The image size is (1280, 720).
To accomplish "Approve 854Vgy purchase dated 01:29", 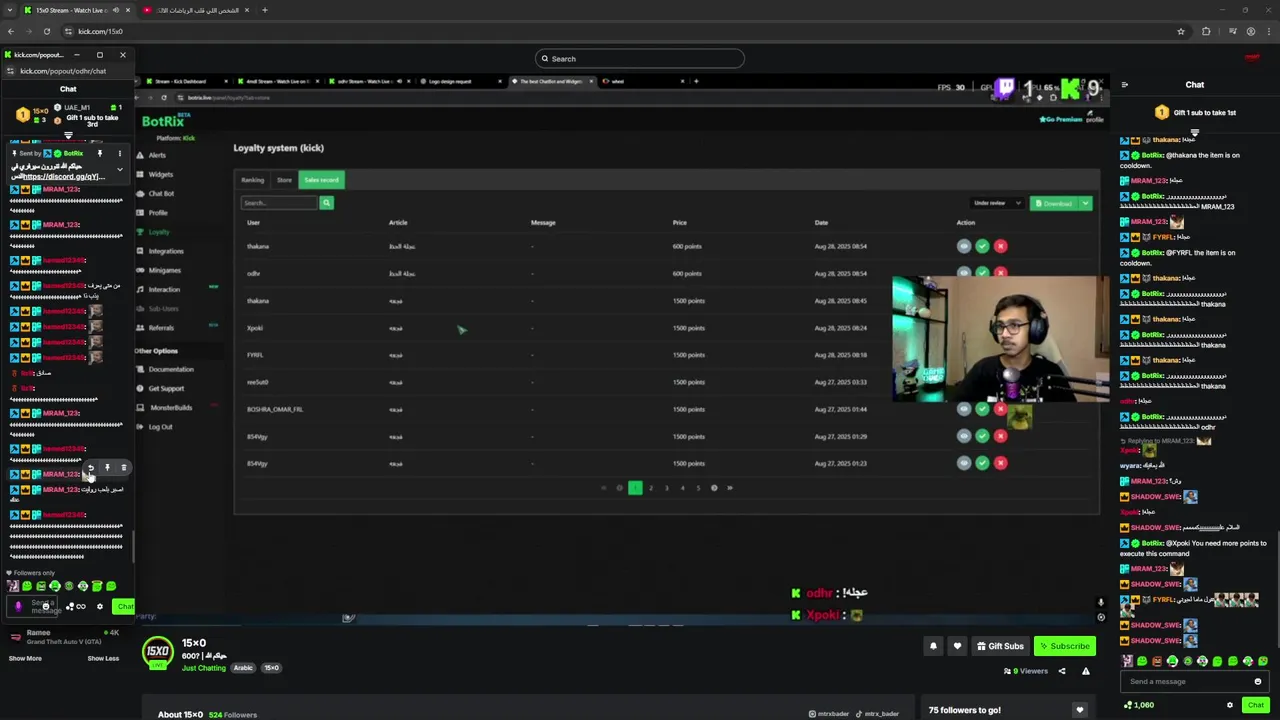I will point(982,436).
